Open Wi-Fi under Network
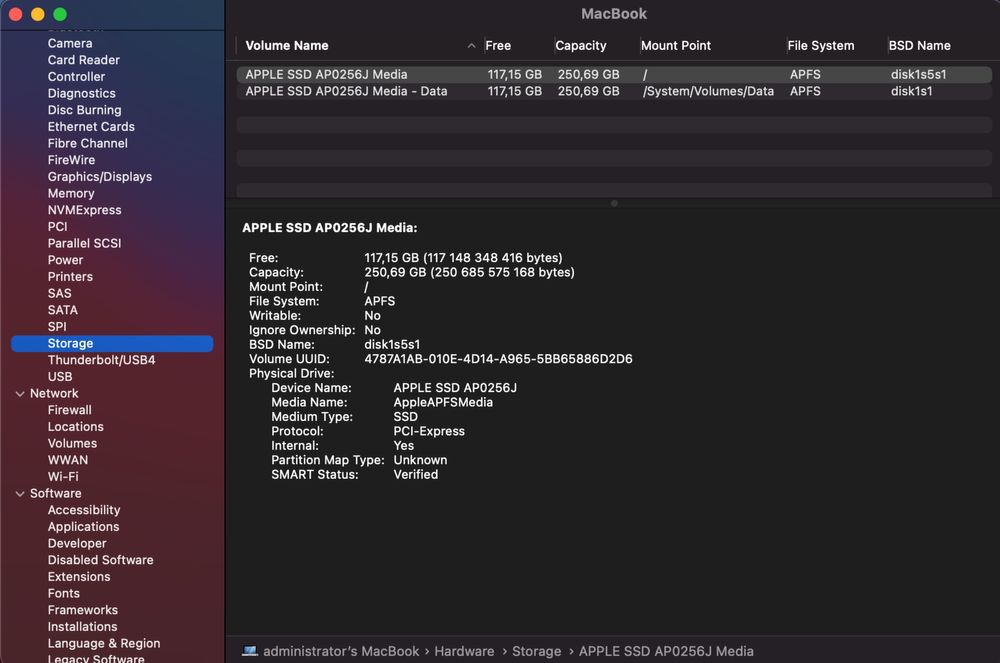This screenshot has width=1000, height=663. (63, 476)
